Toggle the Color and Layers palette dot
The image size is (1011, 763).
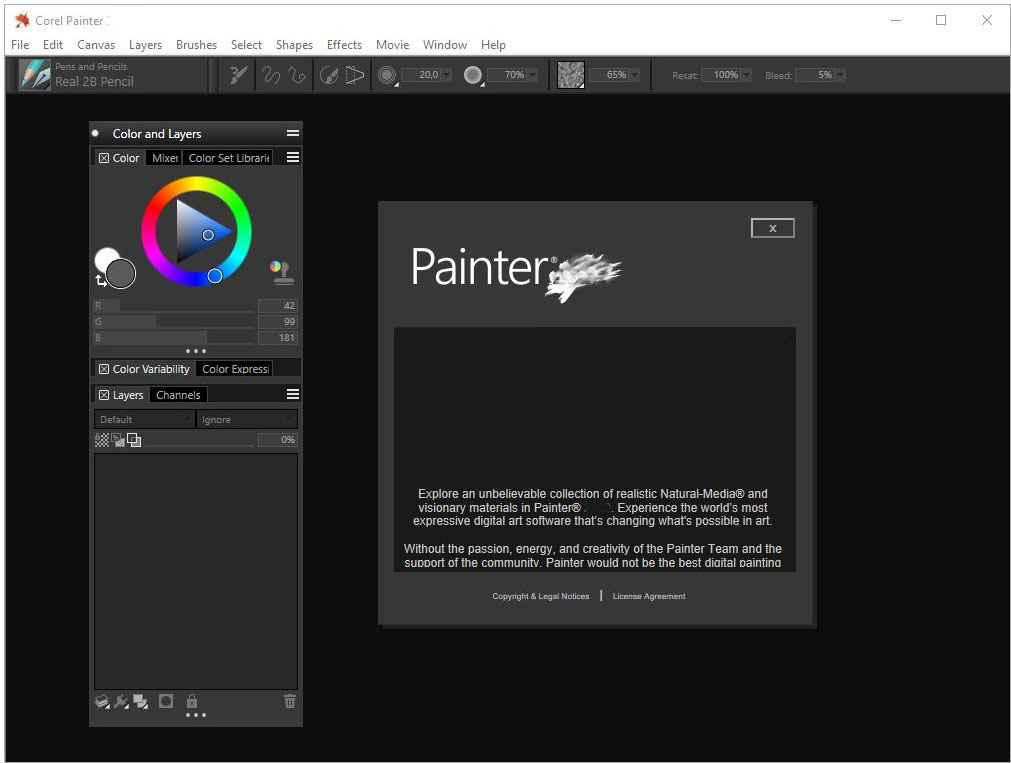click(95, 134)
